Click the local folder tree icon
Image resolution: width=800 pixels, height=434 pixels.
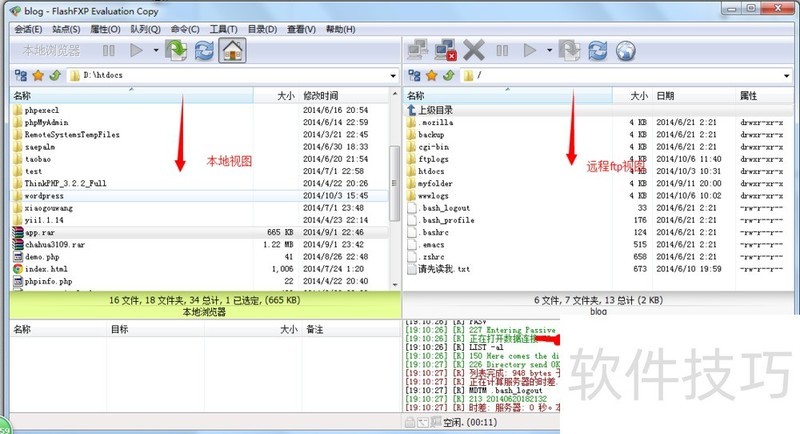21,75
